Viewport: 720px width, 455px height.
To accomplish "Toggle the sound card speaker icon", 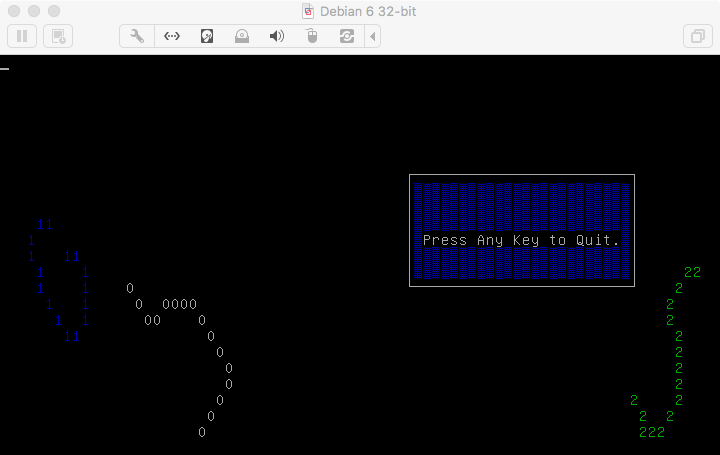I will [x=277, y=36].
